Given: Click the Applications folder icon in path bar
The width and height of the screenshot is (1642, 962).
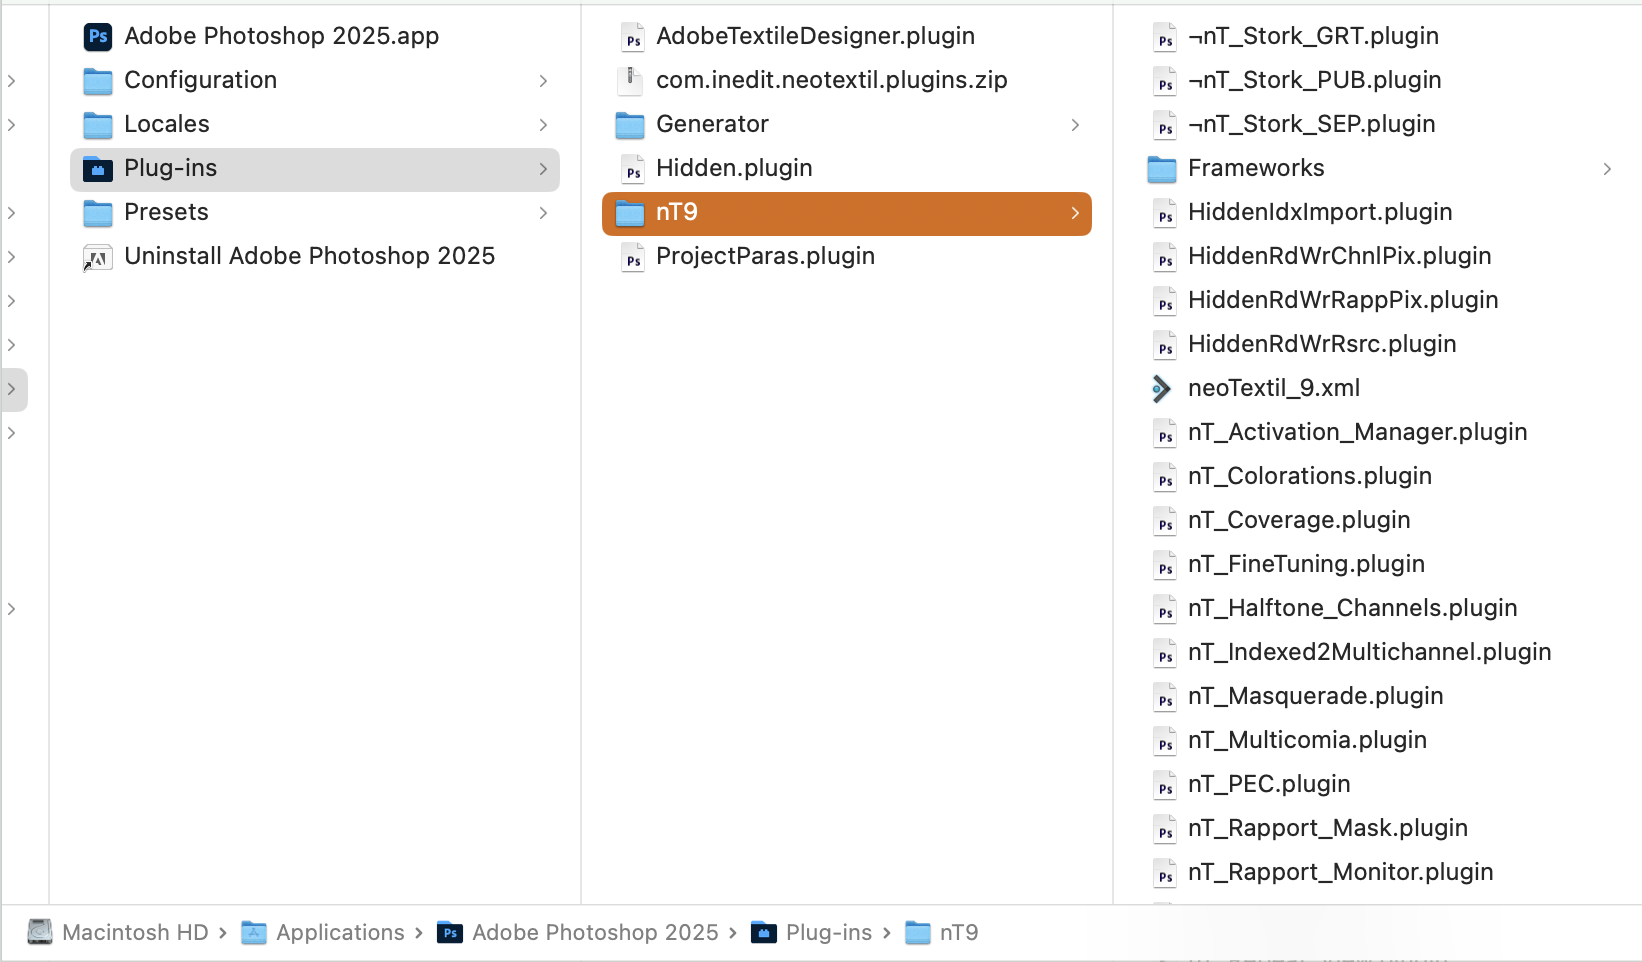Looking at the screenshot, I should tap(254, 933).
